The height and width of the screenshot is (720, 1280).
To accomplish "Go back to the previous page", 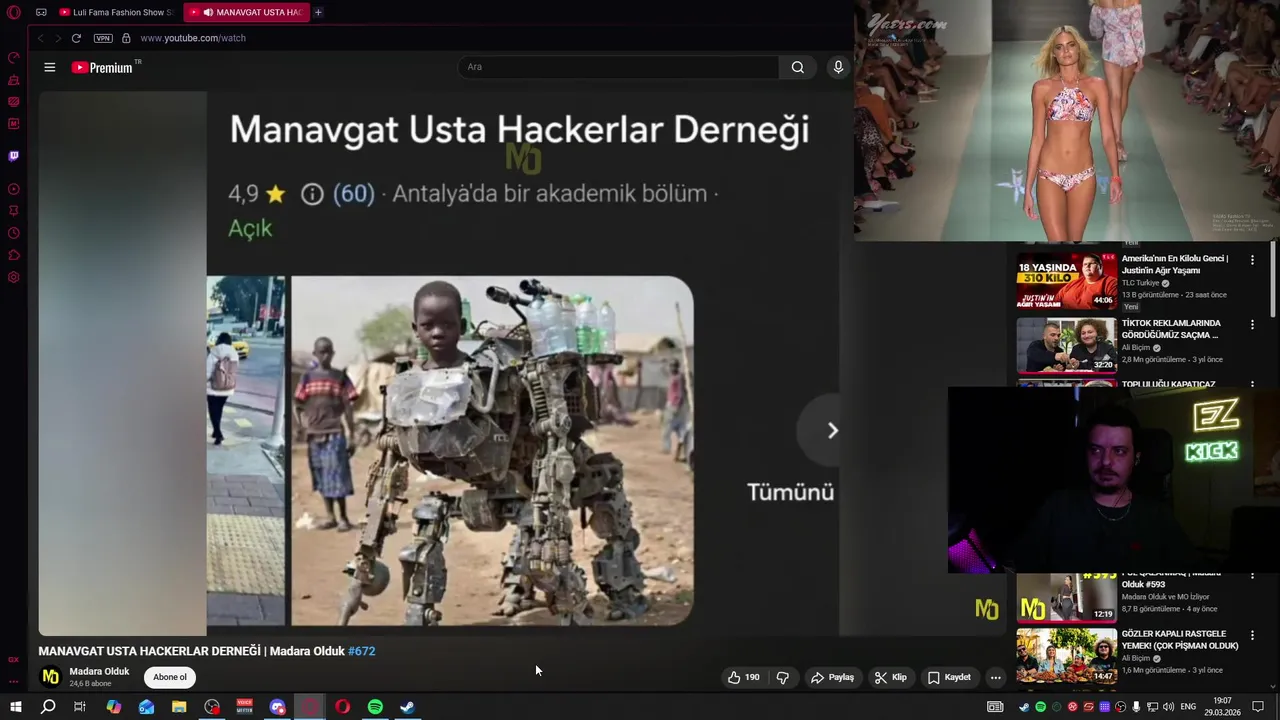I will pyautogui.click(x=41, y=38).
